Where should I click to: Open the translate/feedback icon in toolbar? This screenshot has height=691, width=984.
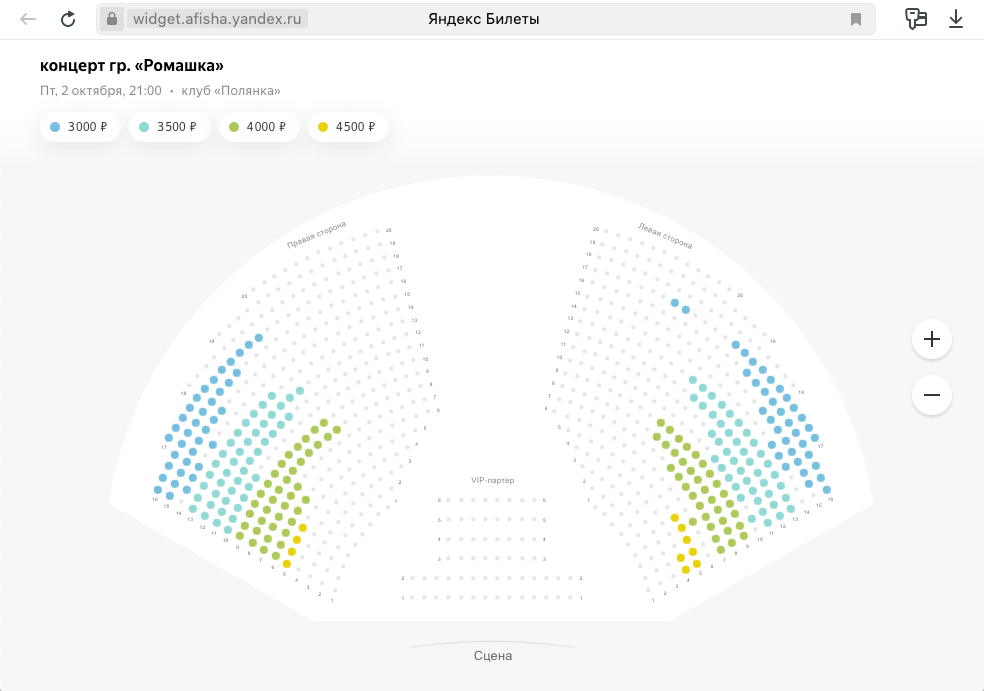pos(915,19)
